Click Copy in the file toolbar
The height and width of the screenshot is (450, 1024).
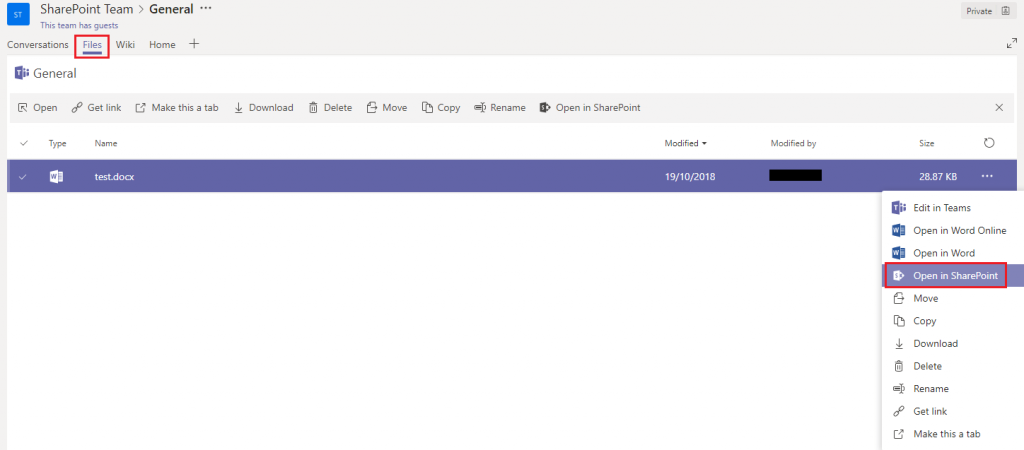[441, 108]
